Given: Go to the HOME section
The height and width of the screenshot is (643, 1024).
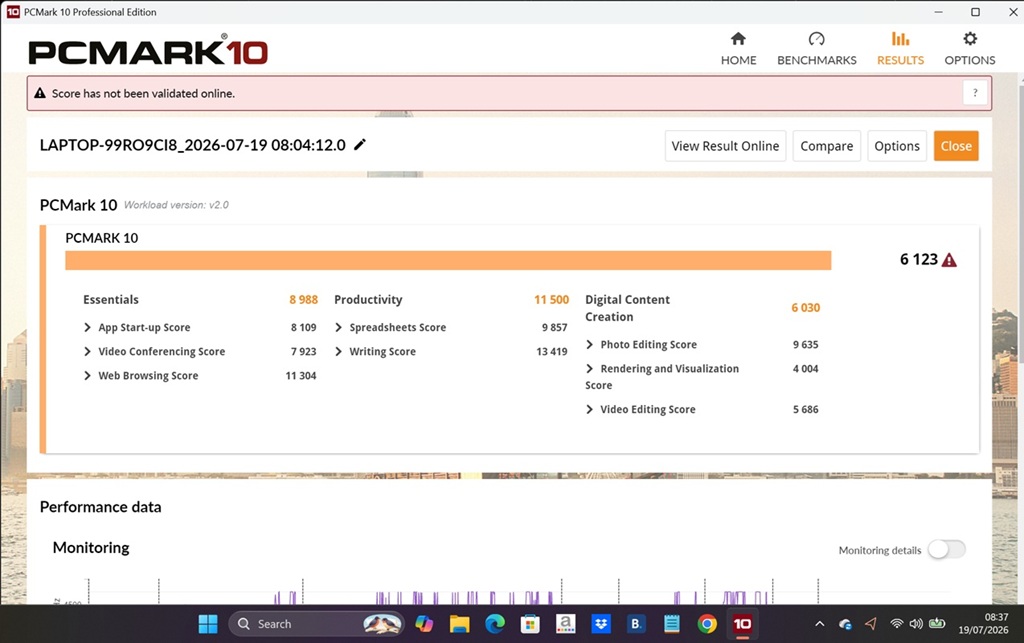Looking at the screenshot, I should 738,48.
